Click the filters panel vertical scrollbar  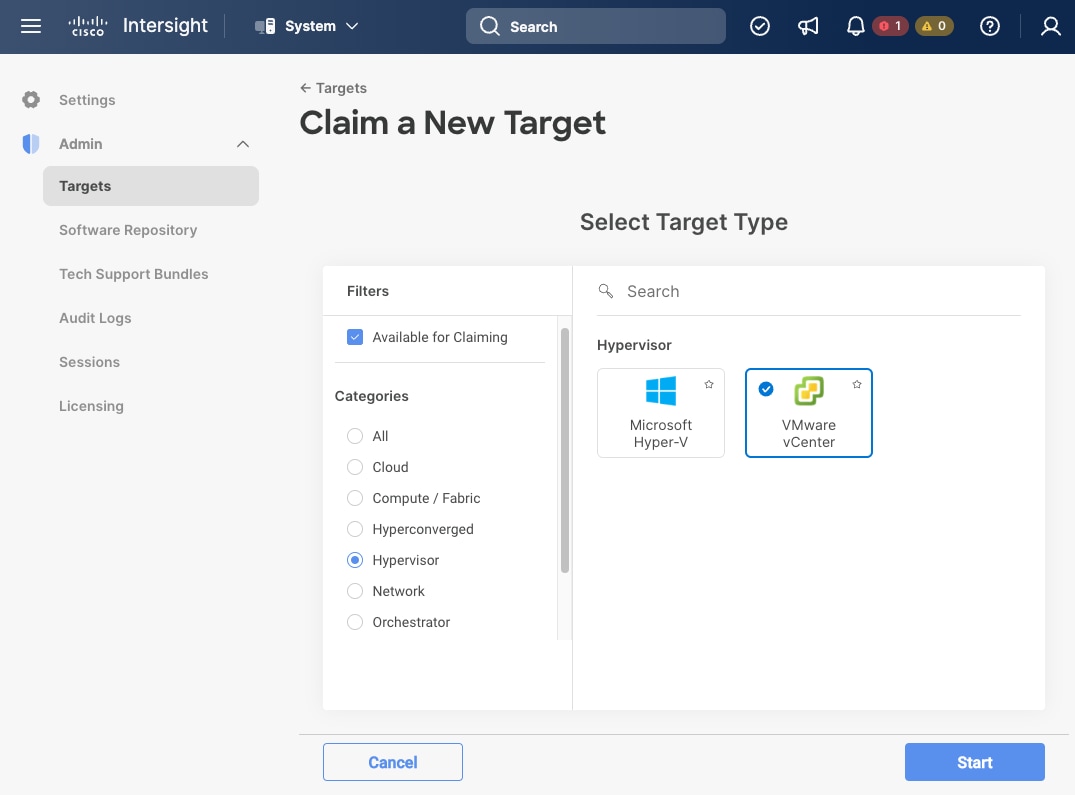point(565,450)
